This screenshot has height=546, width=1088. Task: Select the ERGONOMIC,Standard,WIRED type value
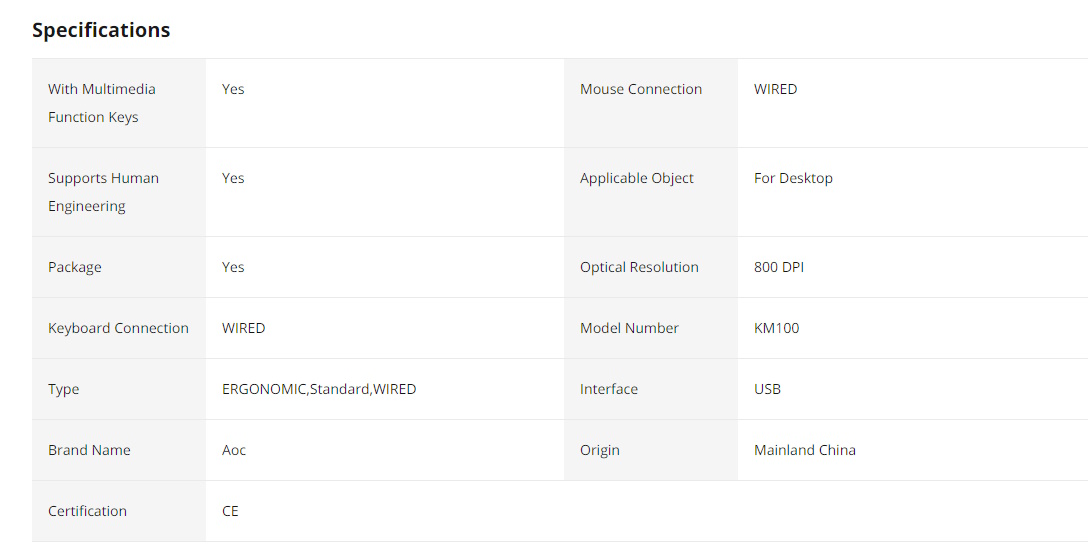(319, 389)
